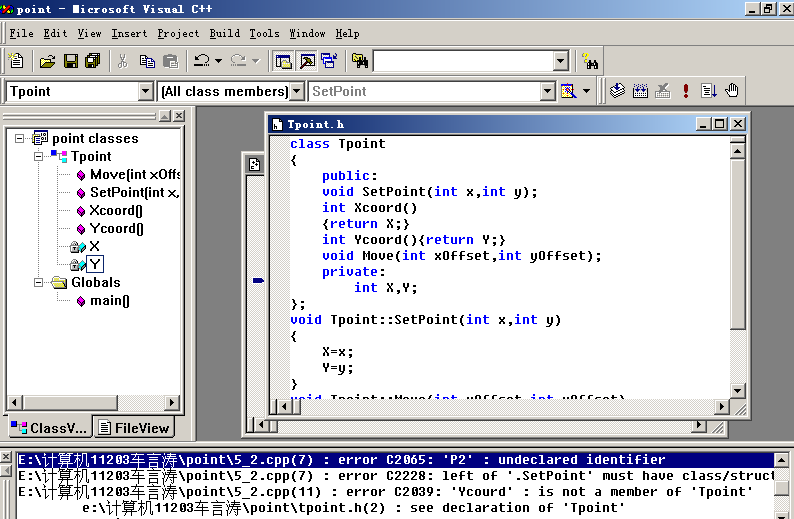794x519 pixels.
Task: Click class tree horizontal scroll right arrow
Action: 172,403
